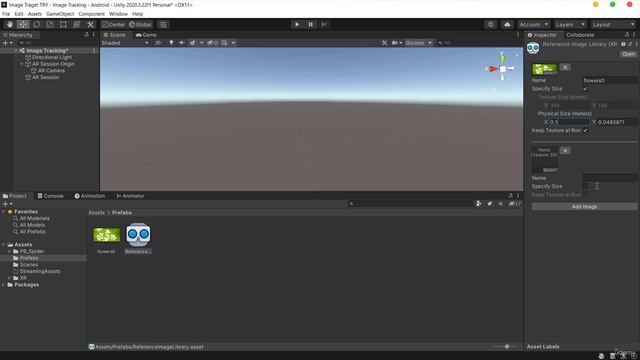Open the Layers dropdown
The image size is (640, 360).
tap(570, 24)
